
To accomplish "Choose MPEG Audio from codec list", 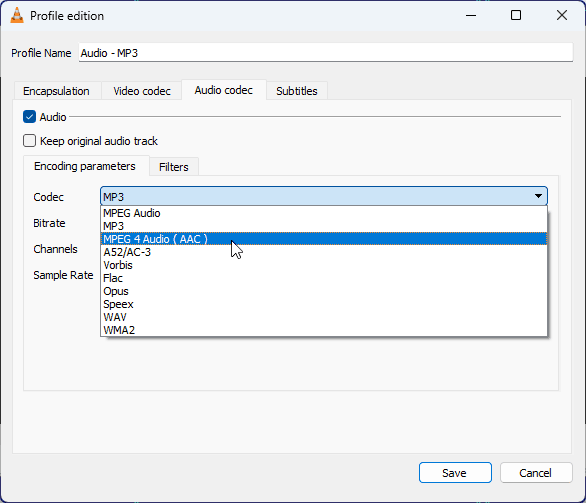I will pos(324,213).
